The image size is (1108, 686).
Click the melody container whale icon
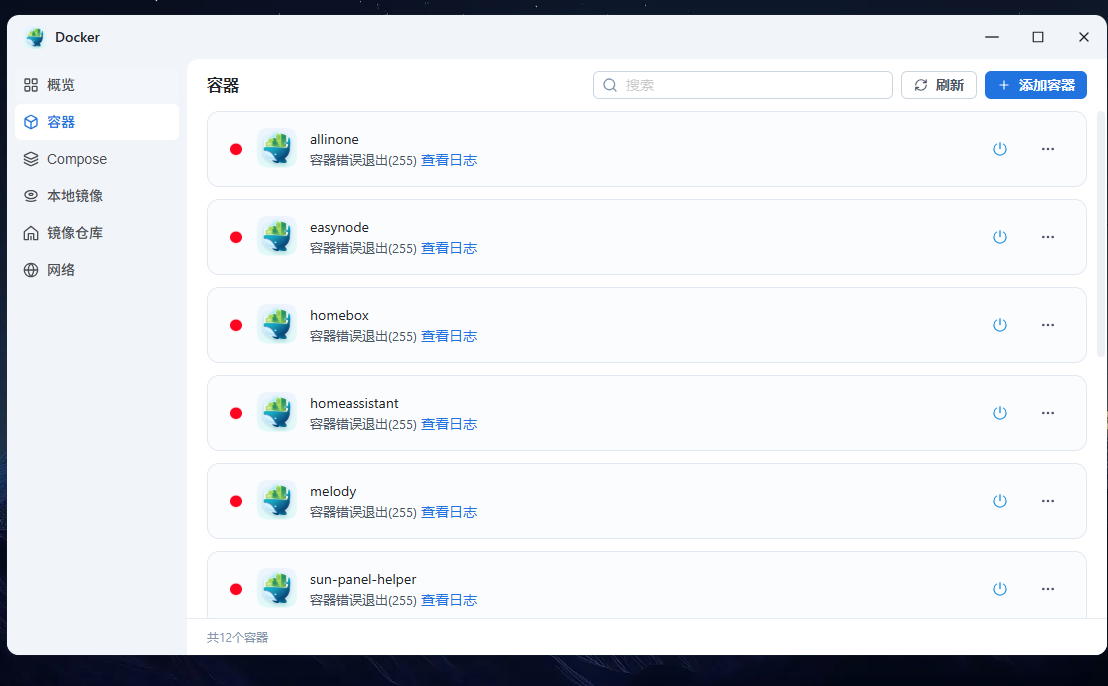click(277, 499)
